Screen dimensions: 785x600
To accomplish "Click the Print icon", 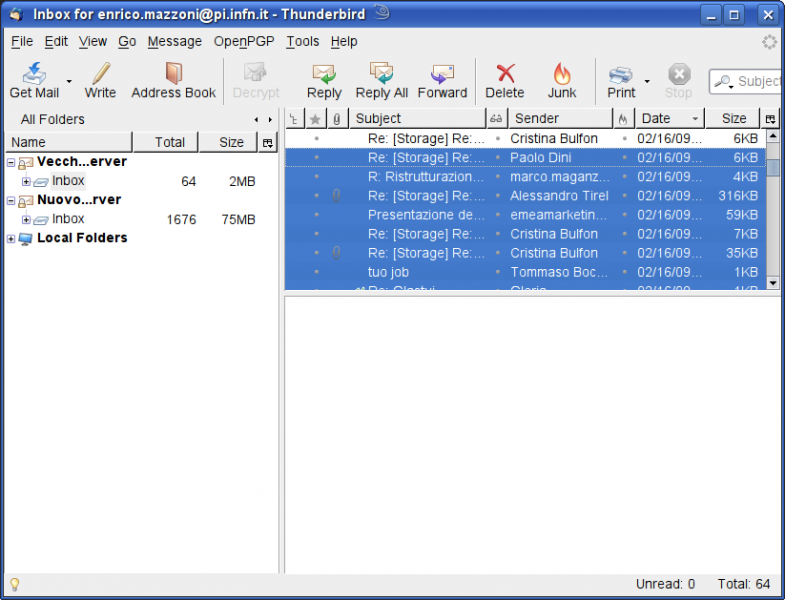I will (x=621, y=74).
